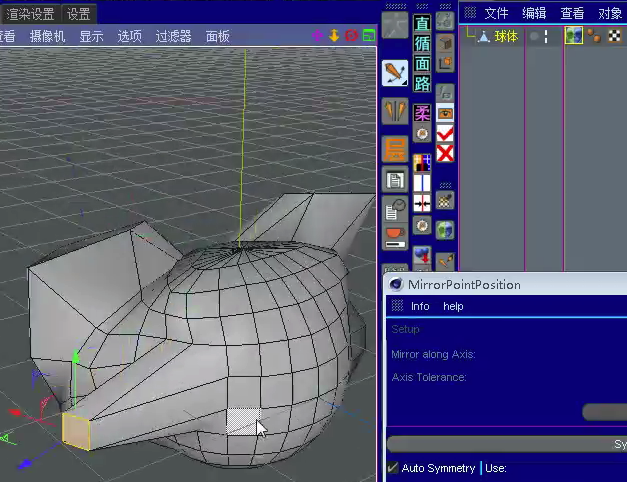This screenshot has width=627, height=482.
Task: Open the 设置 tab
Action: click(78, 14)
